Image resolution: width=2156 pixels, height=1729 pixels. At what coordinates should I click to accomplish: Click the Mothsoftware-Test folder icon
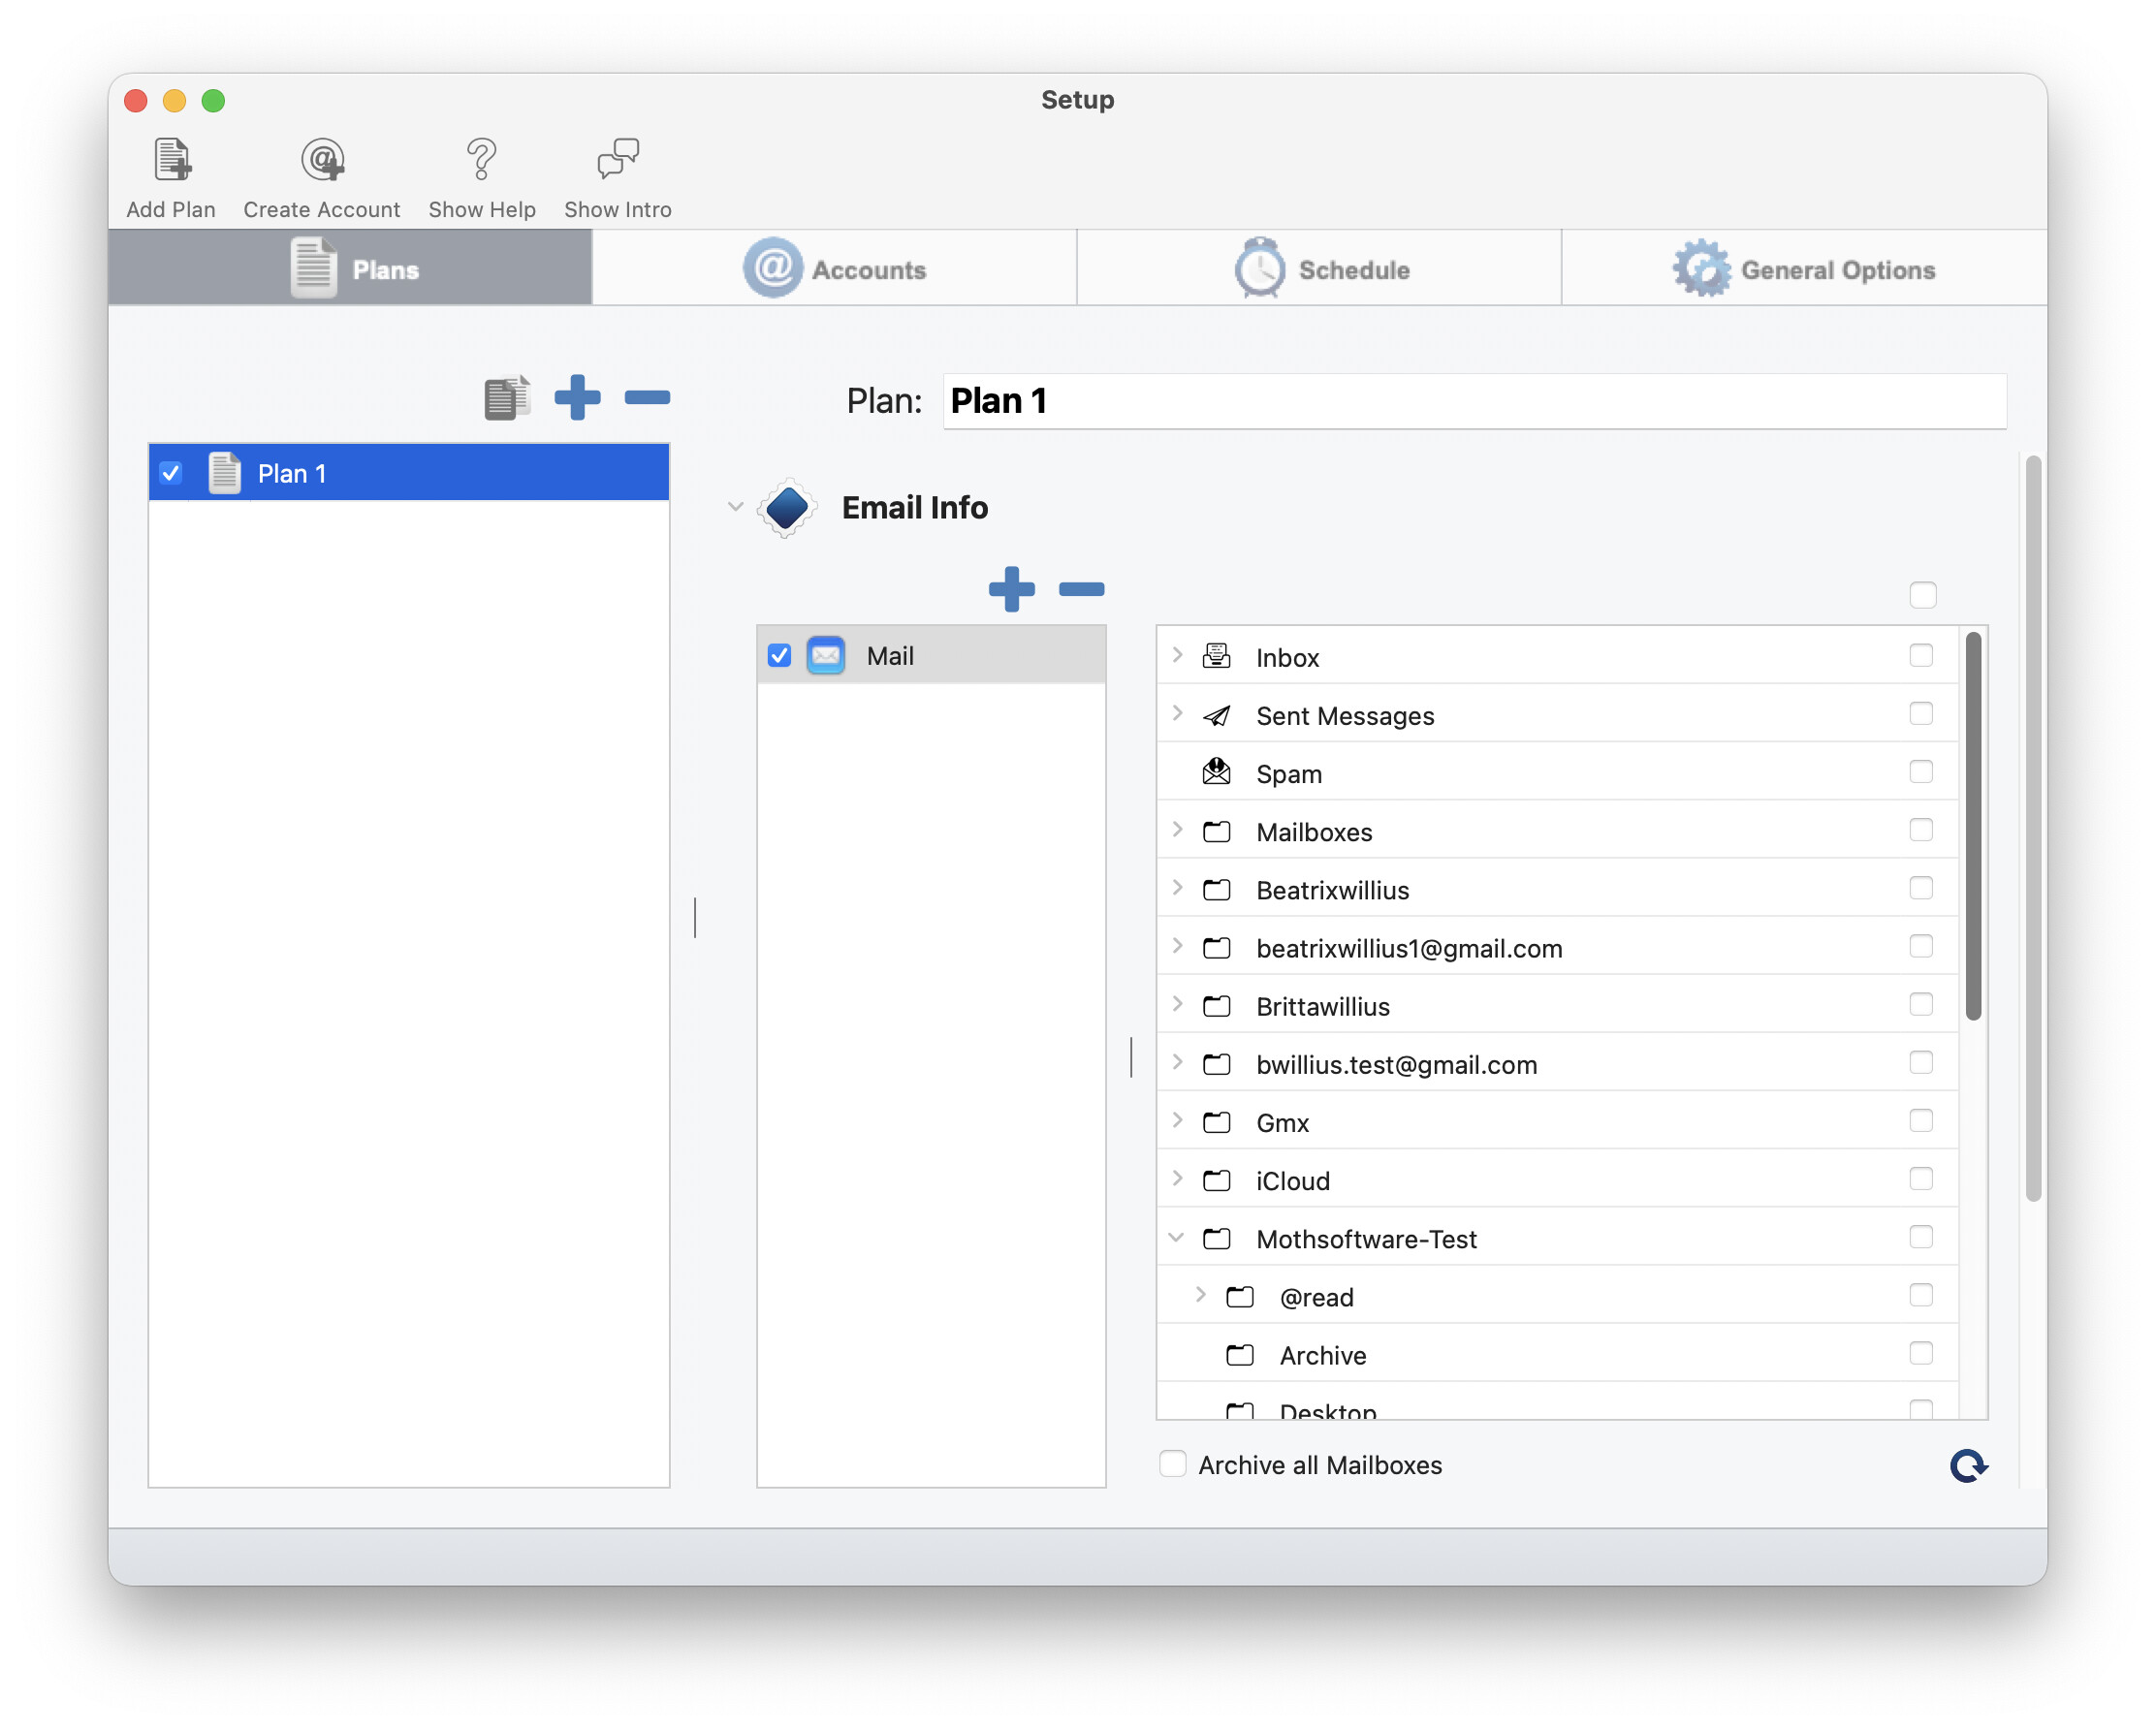coord(1216,1238)
